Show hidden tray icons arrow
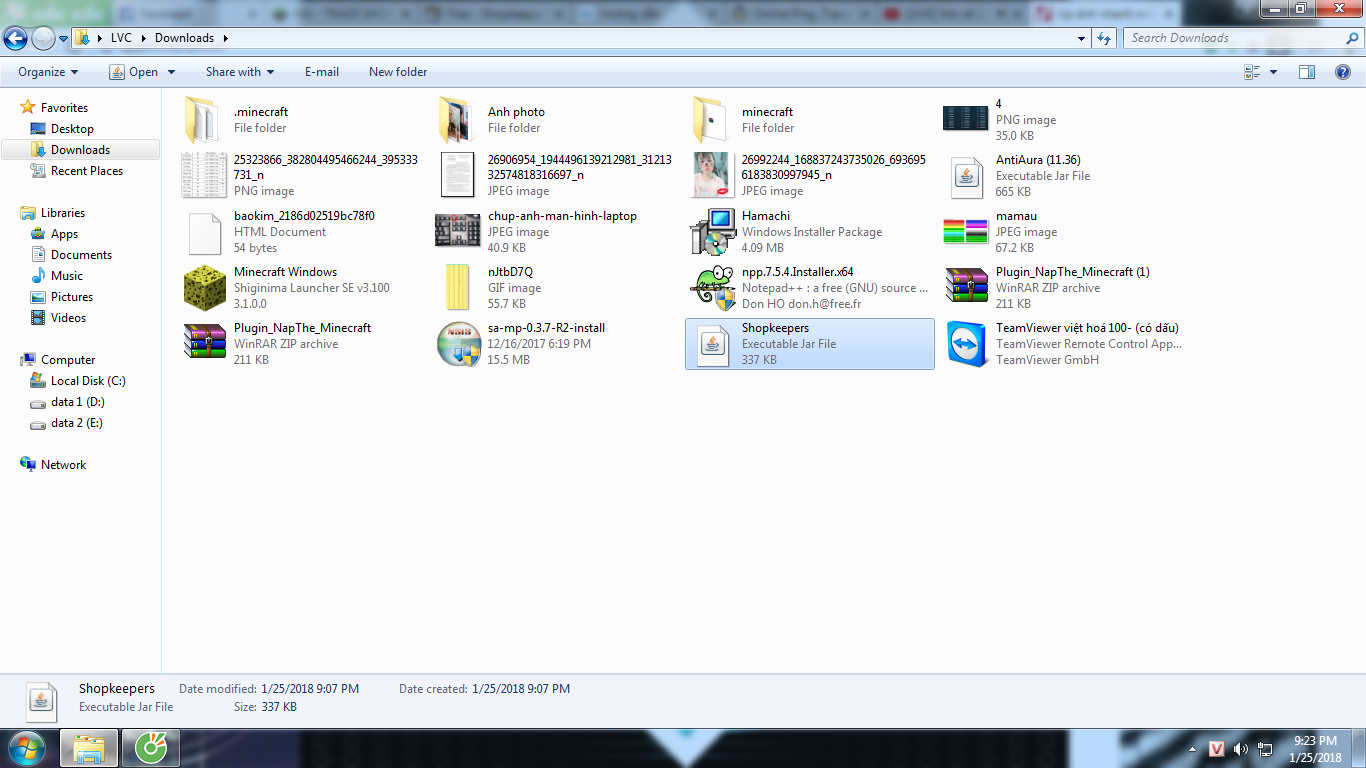This screenshot has width=1366, height=768. [1192, 749]
